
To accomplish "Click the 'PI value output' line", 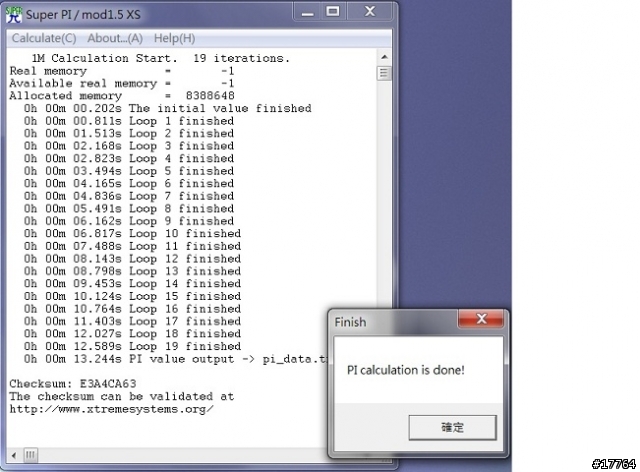I will (176, 359).
